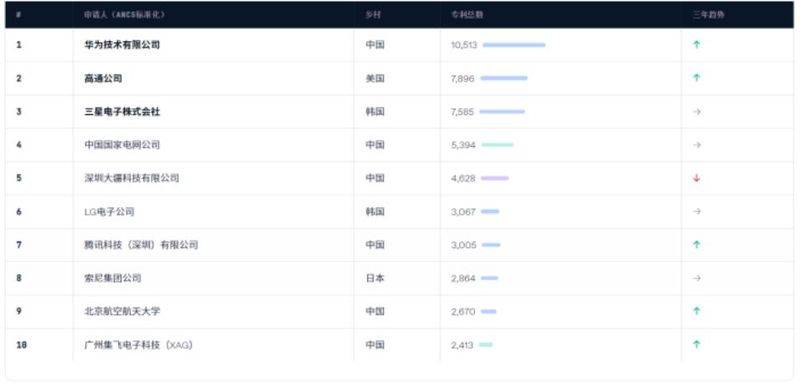
Task: Click the purple patent bar next to 4,628
Action: tap(495, 178)
